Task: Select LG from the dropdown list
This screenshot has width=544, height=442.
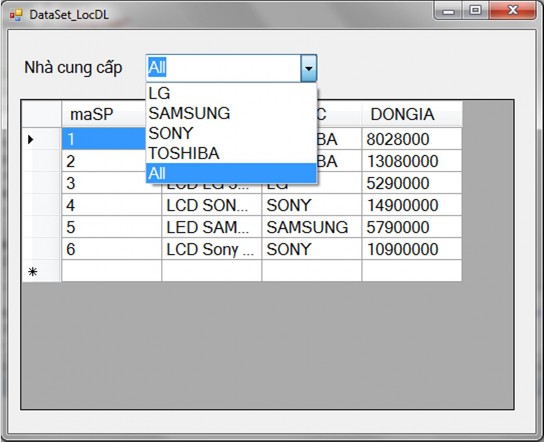Action: 231,93
